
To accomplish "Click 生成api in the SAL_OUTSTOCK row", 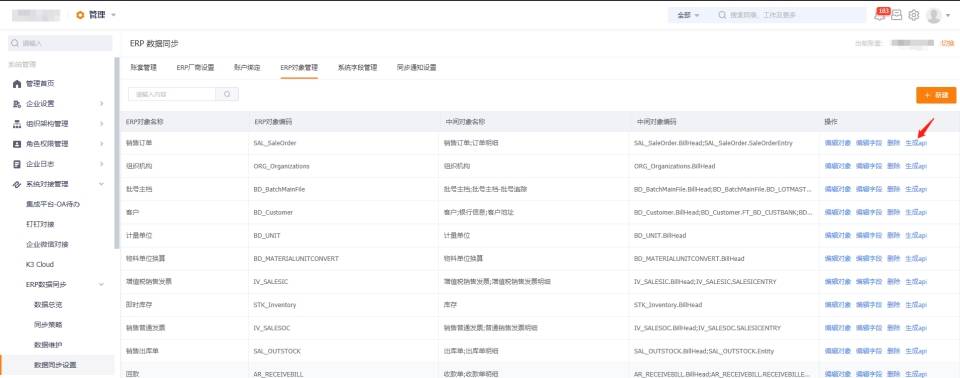I will [x=916, y=351].
